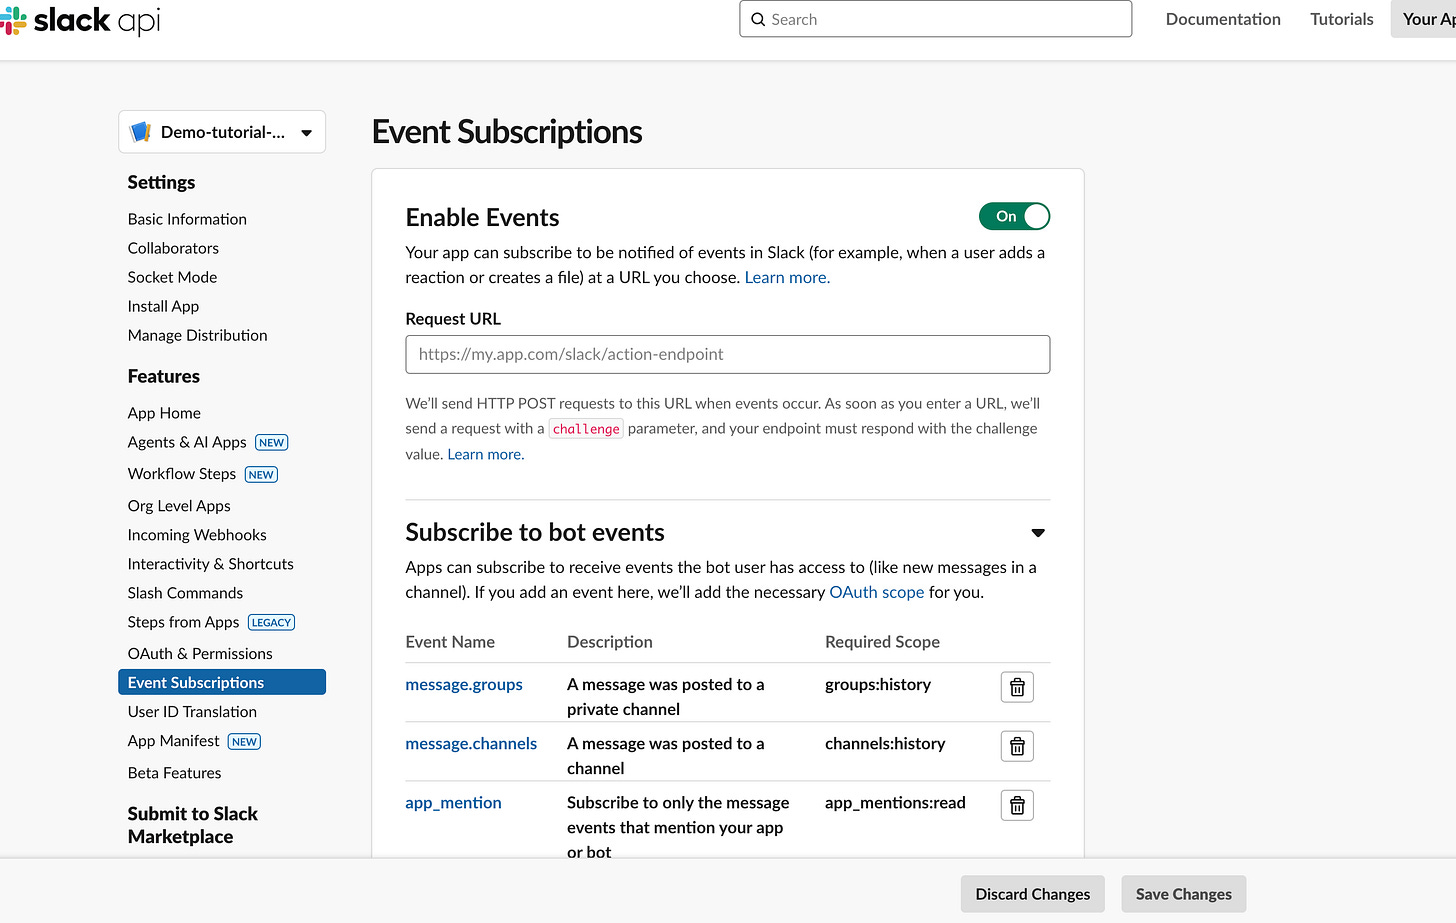
Task: Collapse the Subscribe to bot events section
Action: click(1038, 533)
